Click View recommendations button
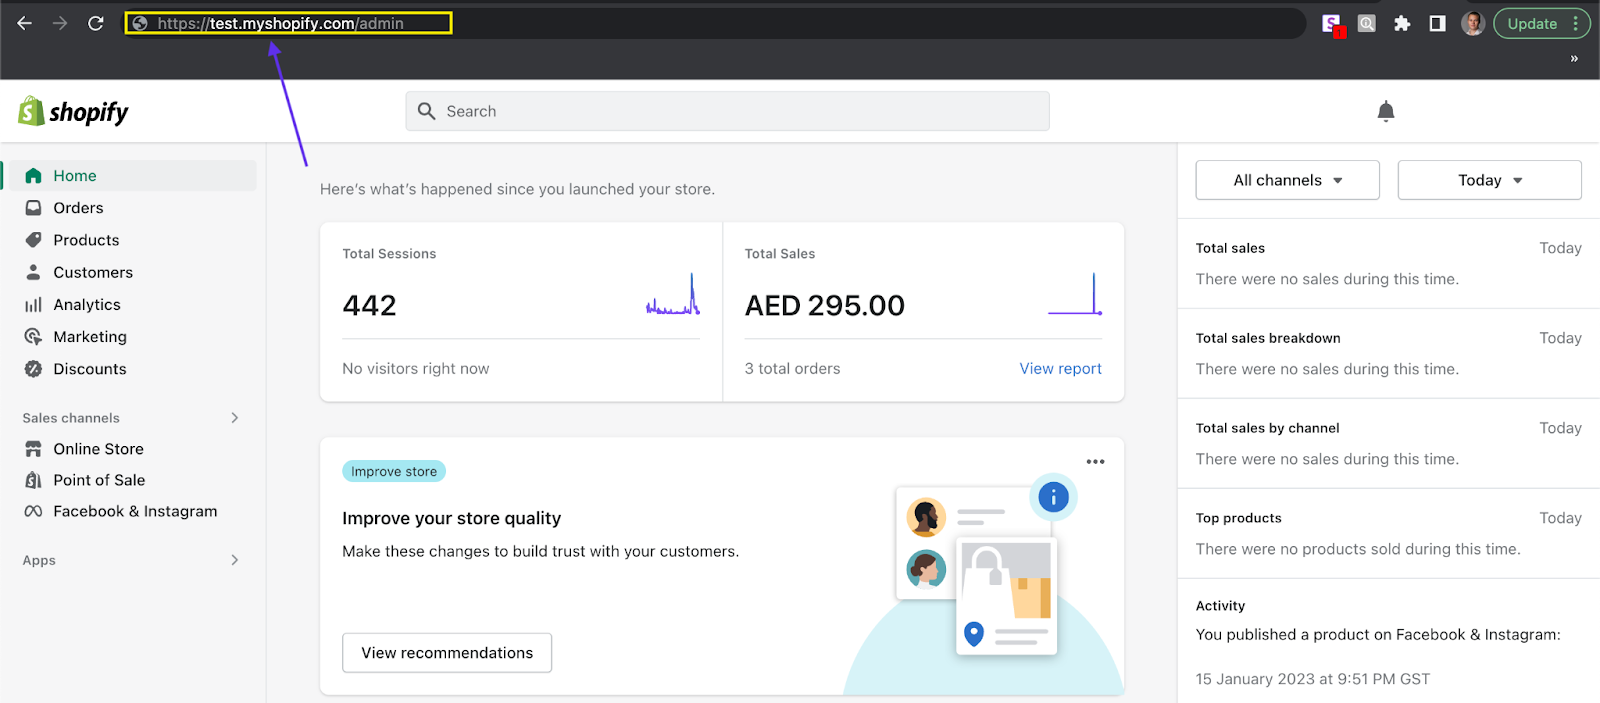Viewport: 1600px width, 703px height. [x=447, y=653]
